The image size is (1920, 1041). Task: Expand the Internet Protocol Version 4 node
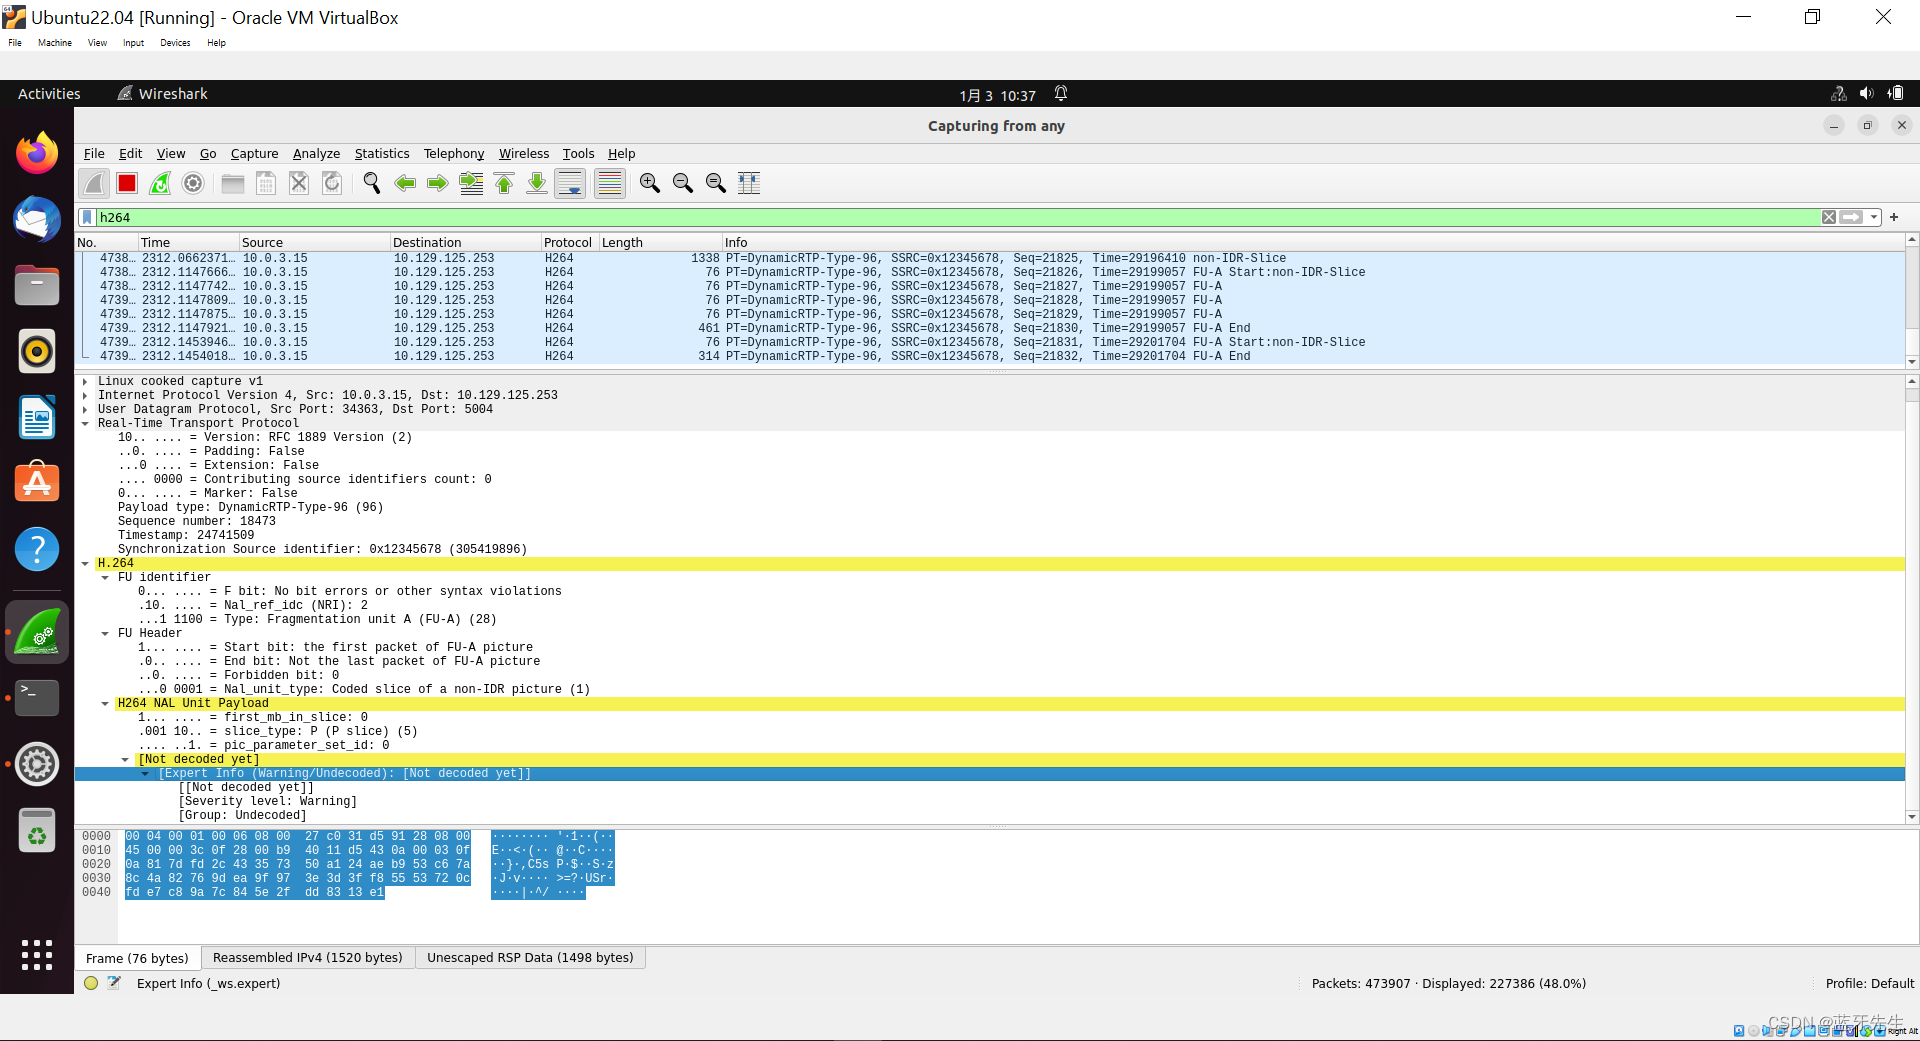[x=85, y=395]
